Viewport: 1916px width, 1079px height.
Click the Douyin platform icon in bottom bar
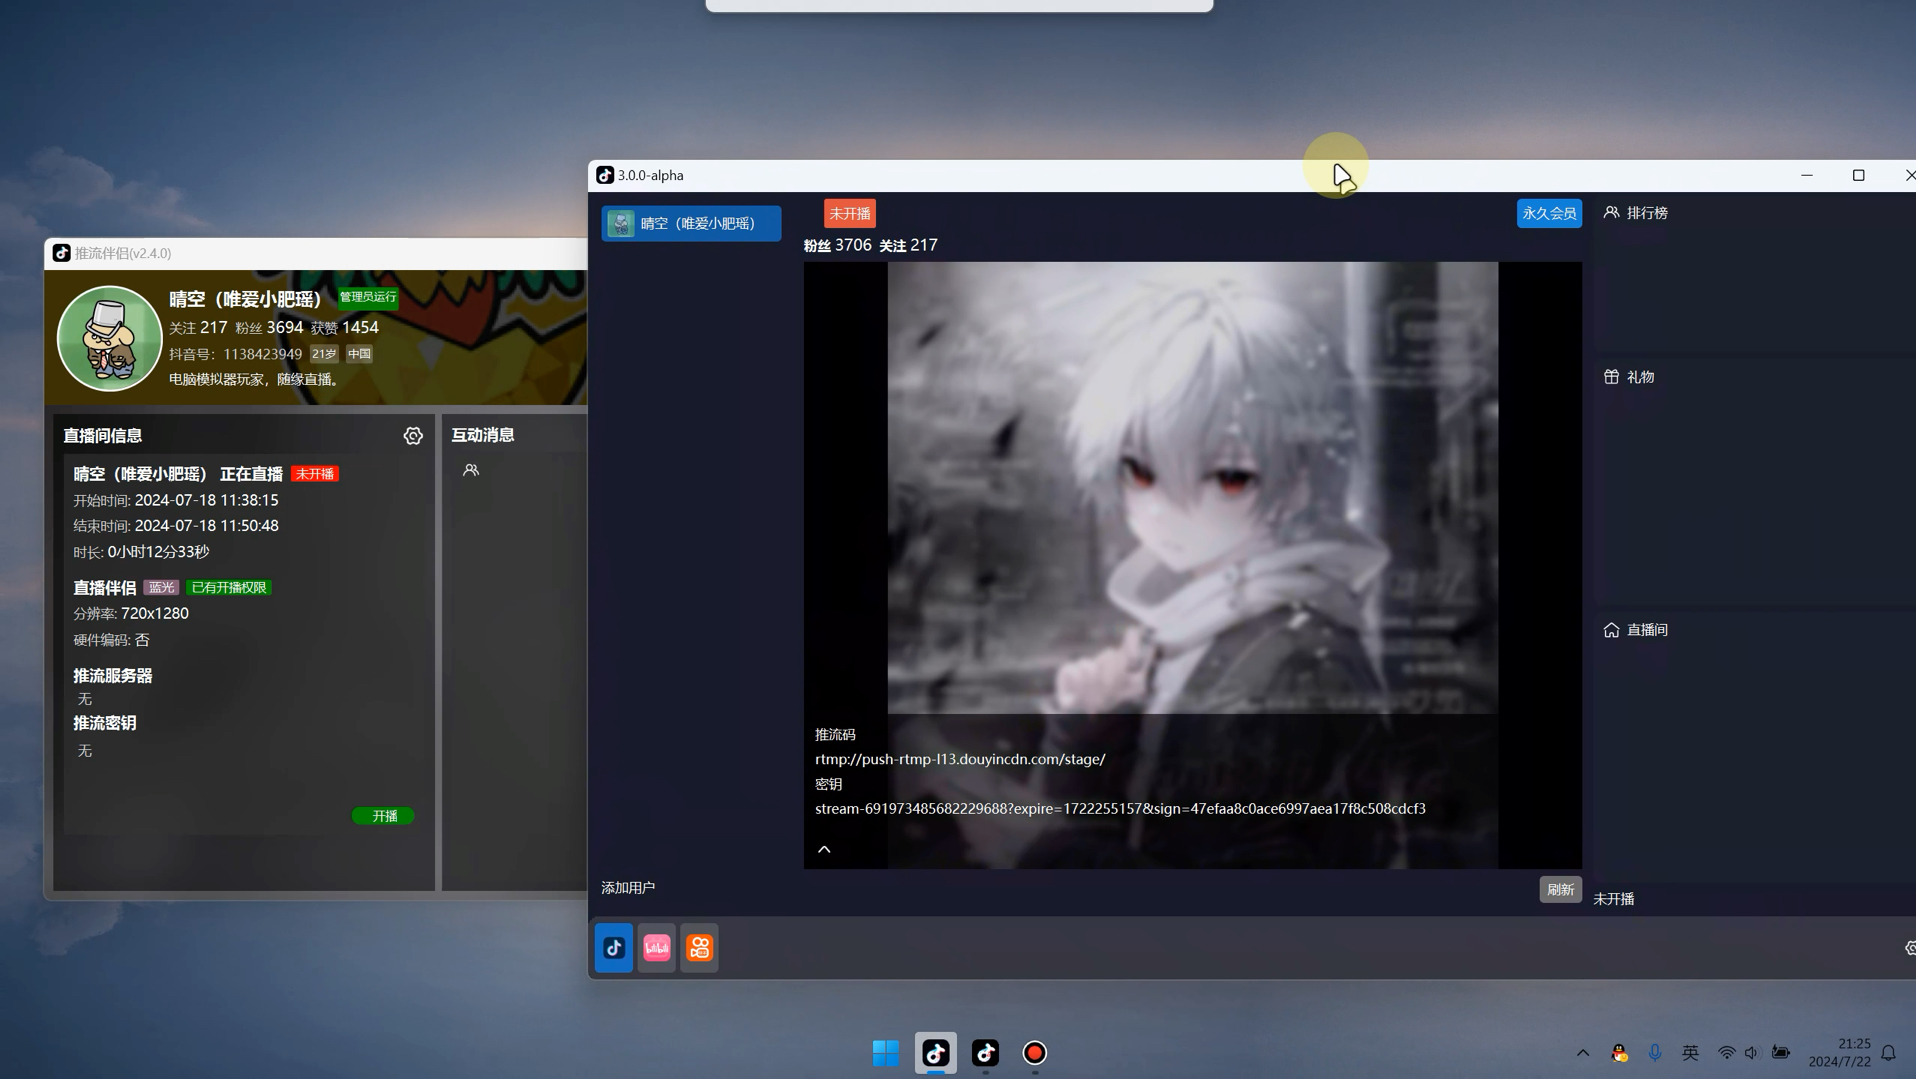(x=614, y=948)
